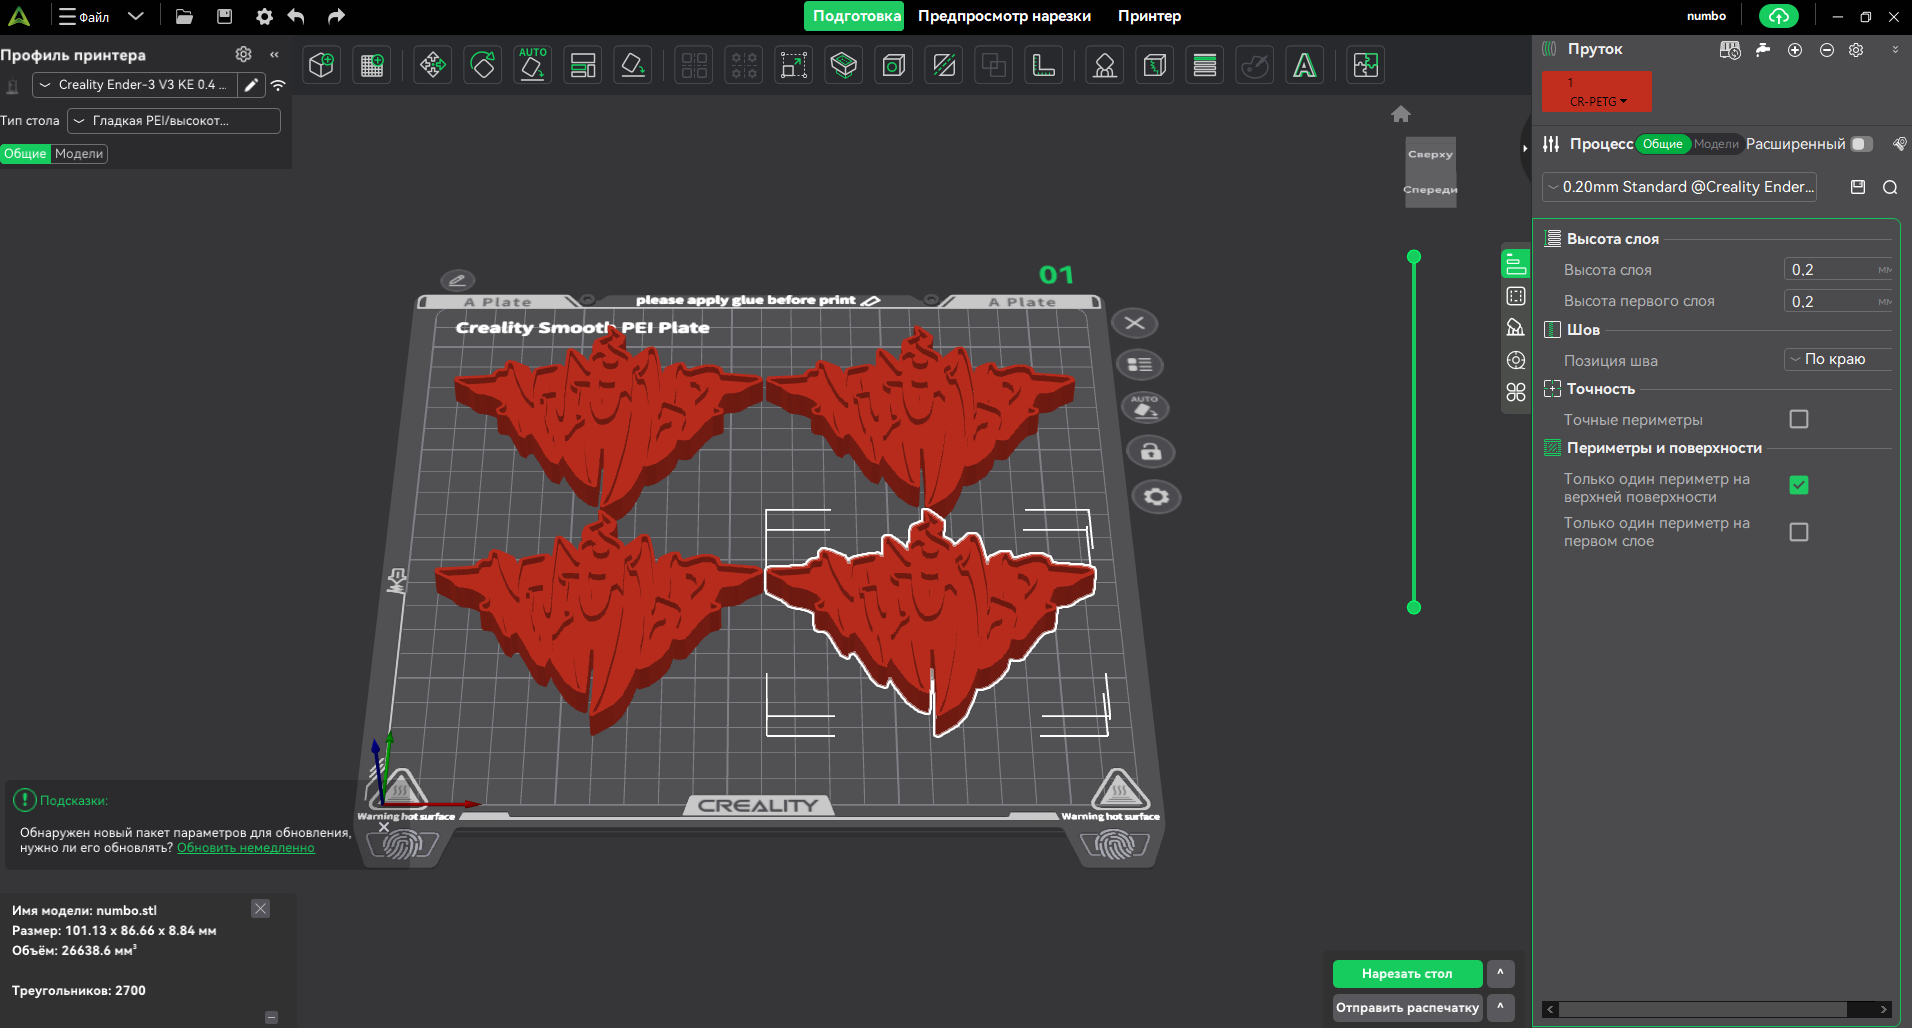Click the Measure ruler tool icon
Screen dimensions: 1912x1028
click(1043, 66)
